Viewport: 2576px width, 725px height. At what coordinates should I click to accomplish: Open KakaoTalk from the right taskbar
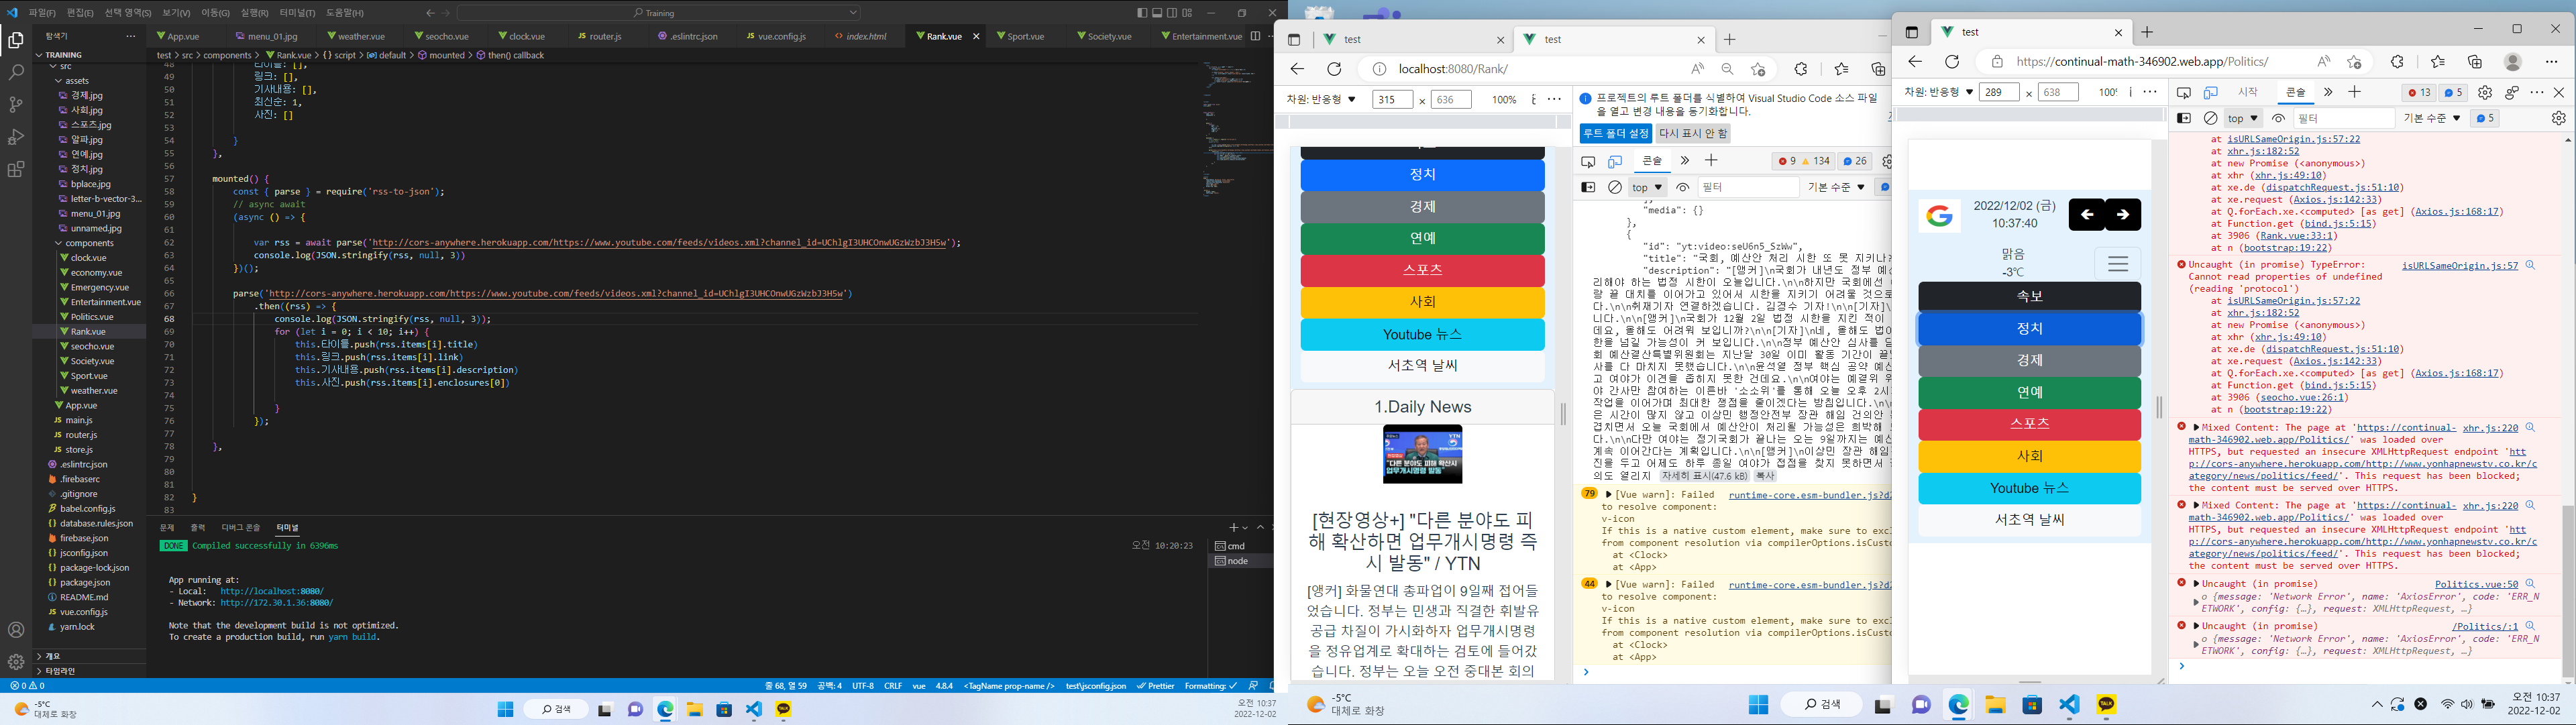click(x=2106, y=705)
